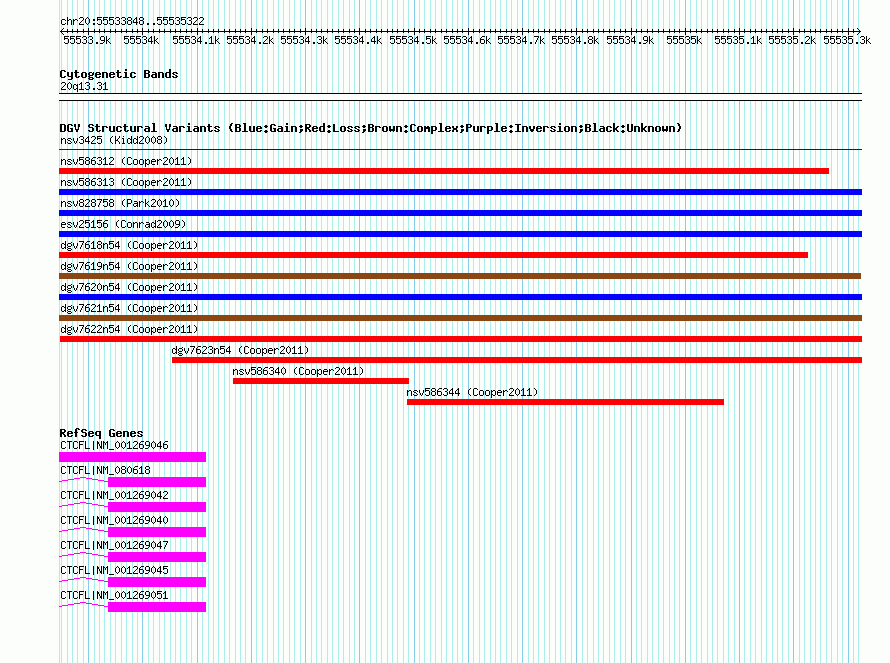
Task: Open the nsv828758 (Park2010) label
Action: 120,203
